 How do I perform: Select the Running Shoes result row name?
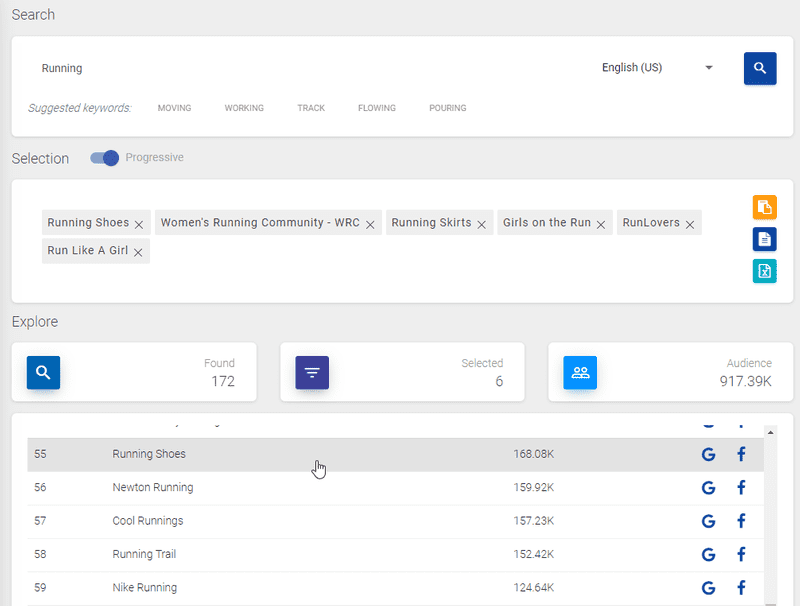tap(149, 454)
